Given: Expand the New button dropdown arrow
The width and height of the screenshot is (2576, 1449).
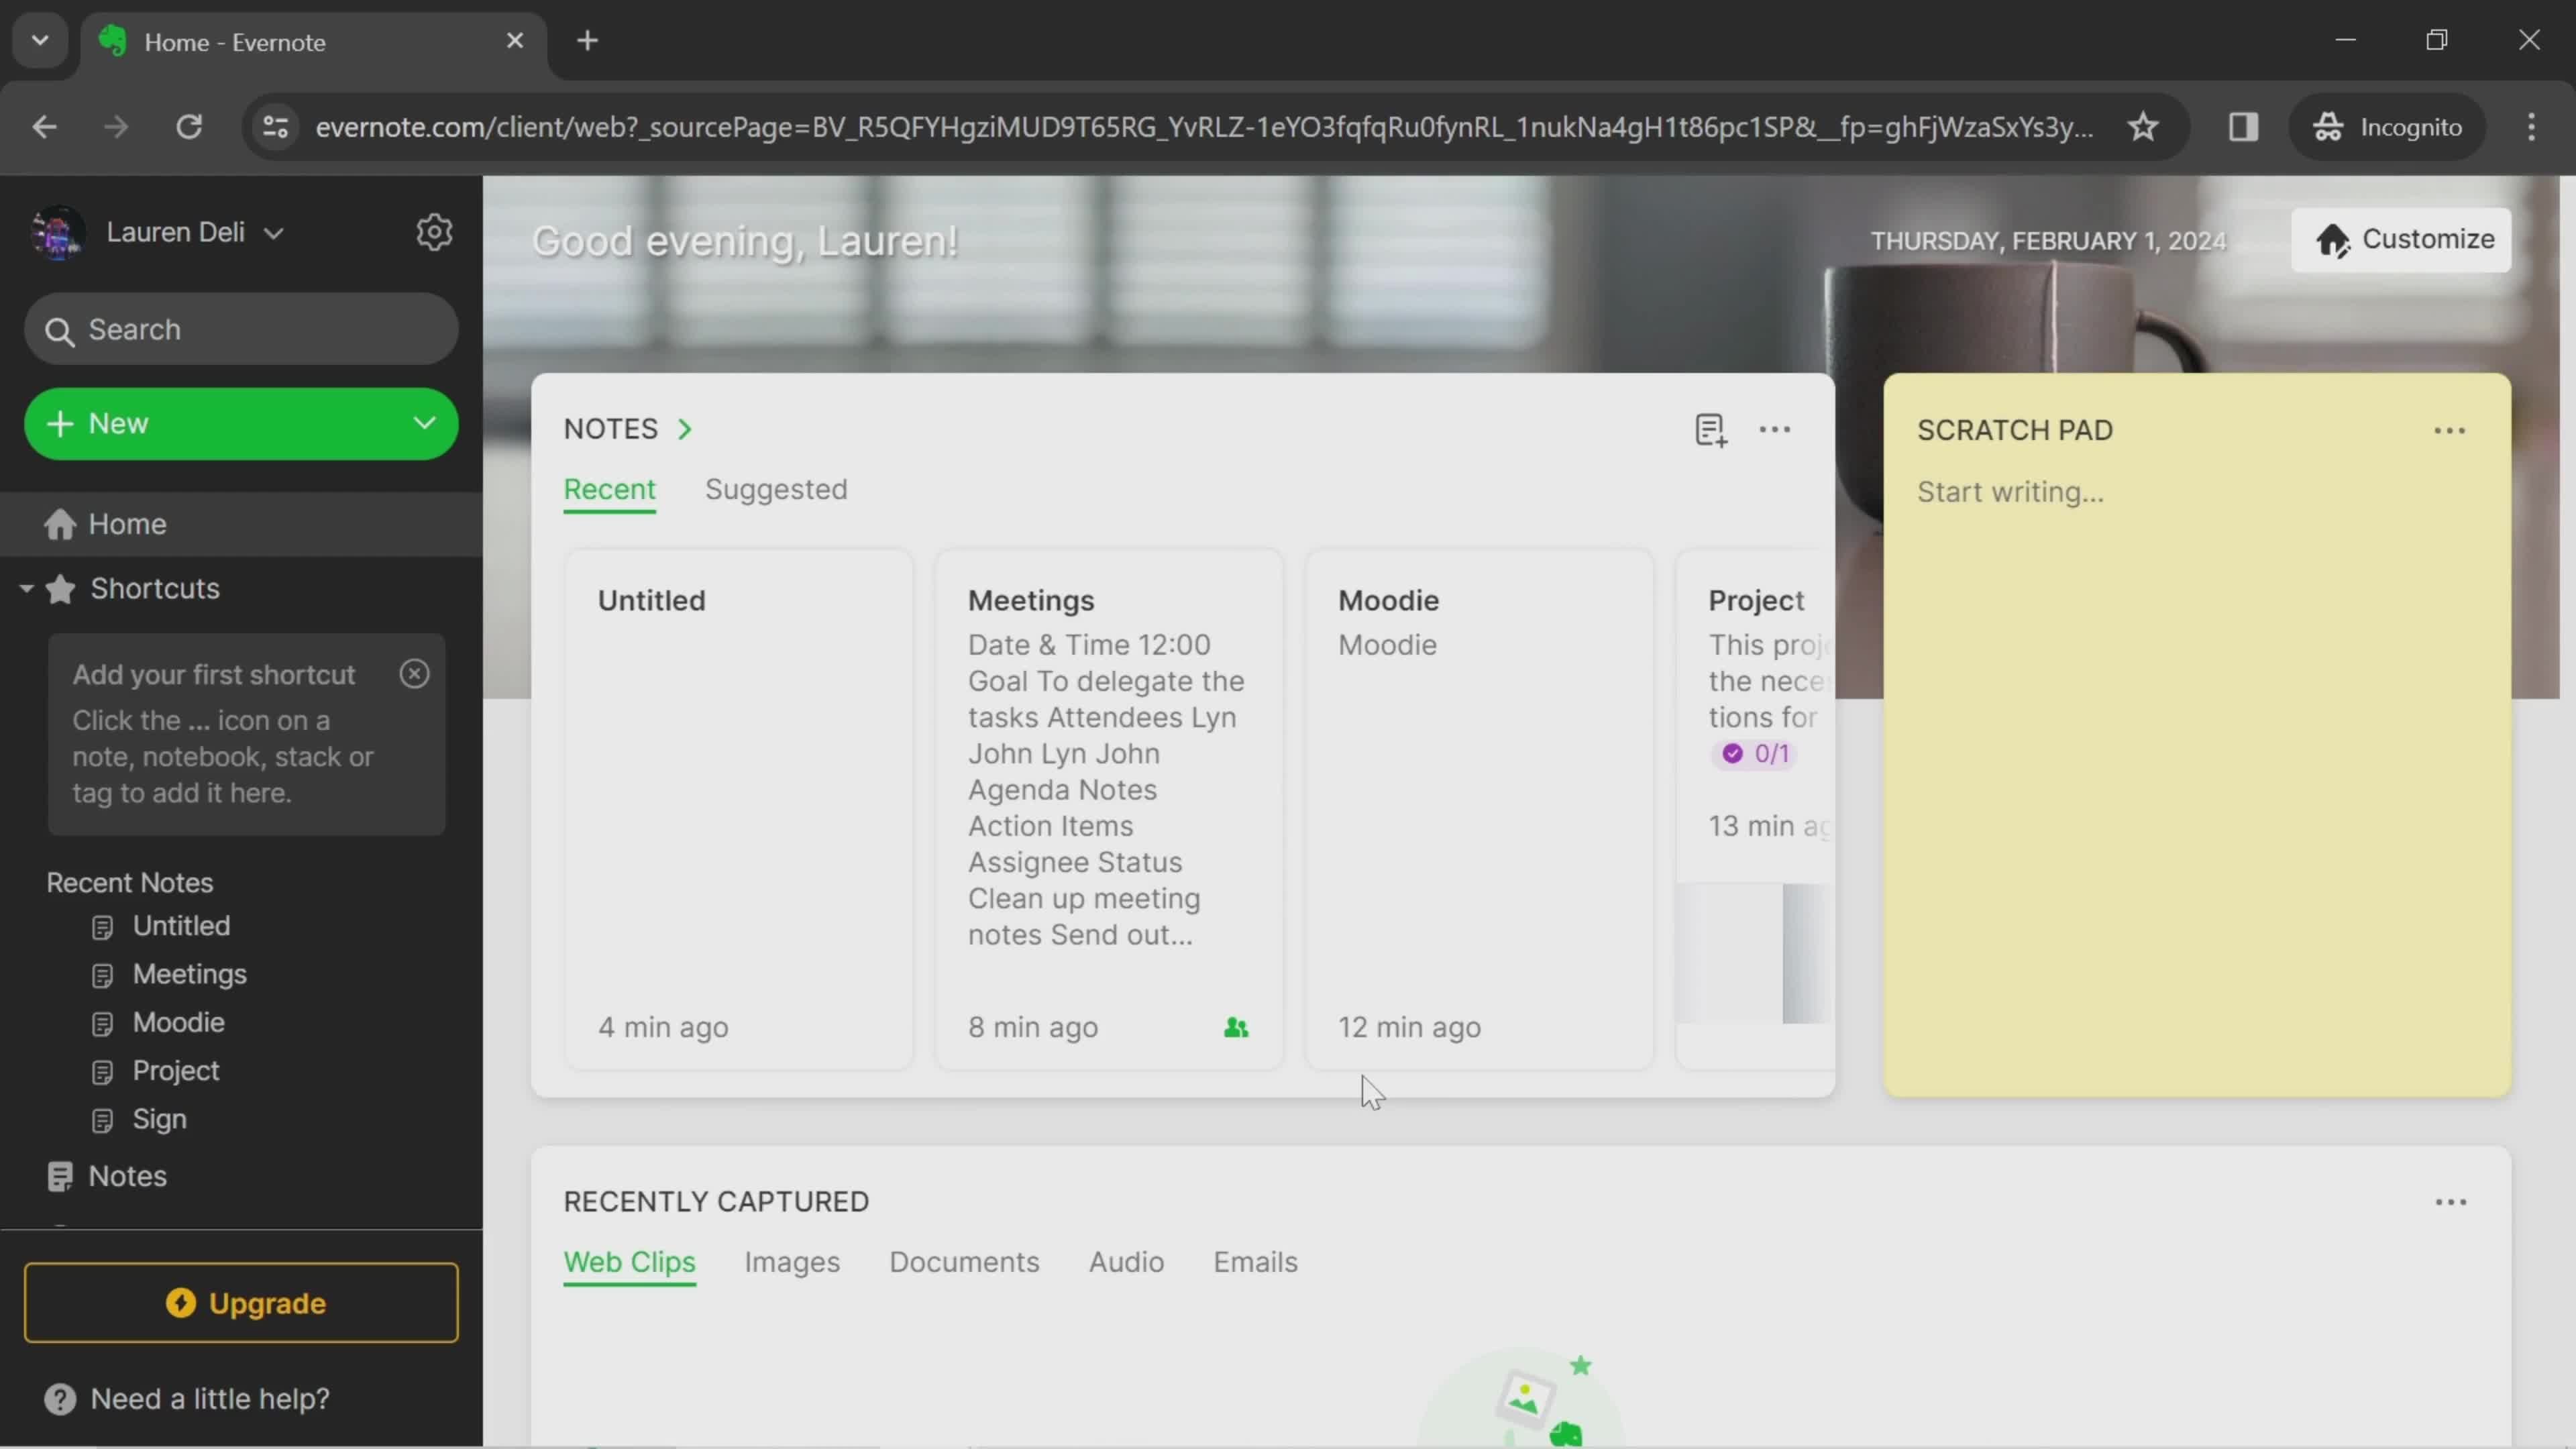Looking at the screenshot, I should pyautogui.click(x=425, y=421).
